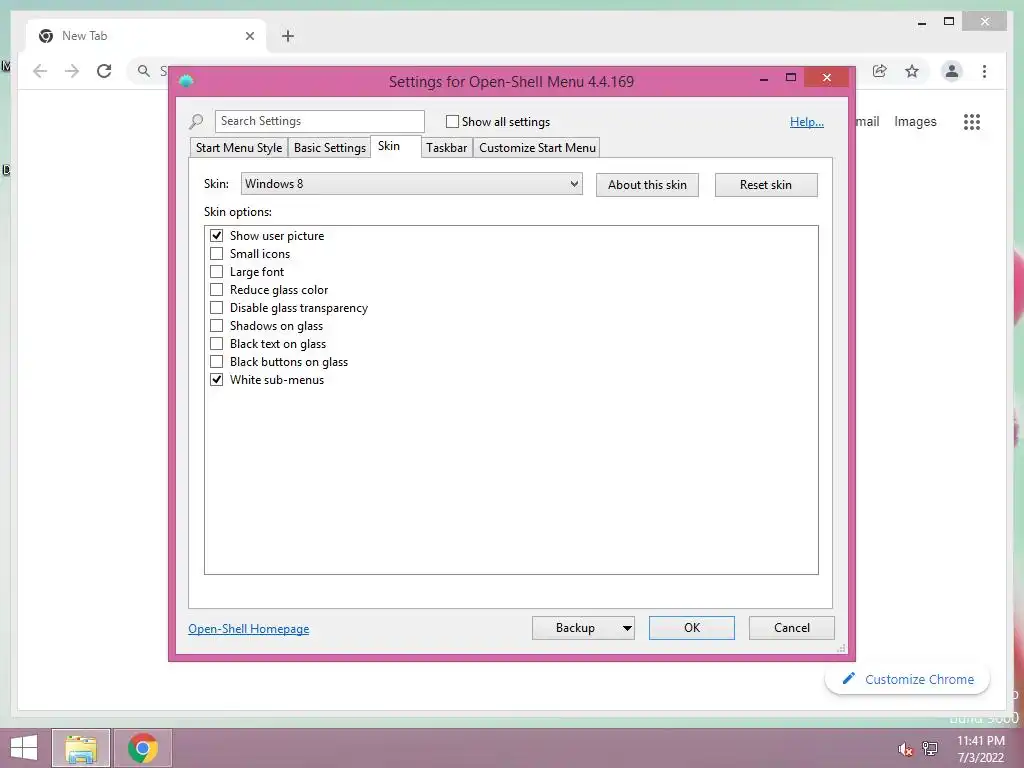Viewport: 1024px width, 768px height.
Task: Close the New Tab tab in Chrome
Action: click(x=249, y=36)
